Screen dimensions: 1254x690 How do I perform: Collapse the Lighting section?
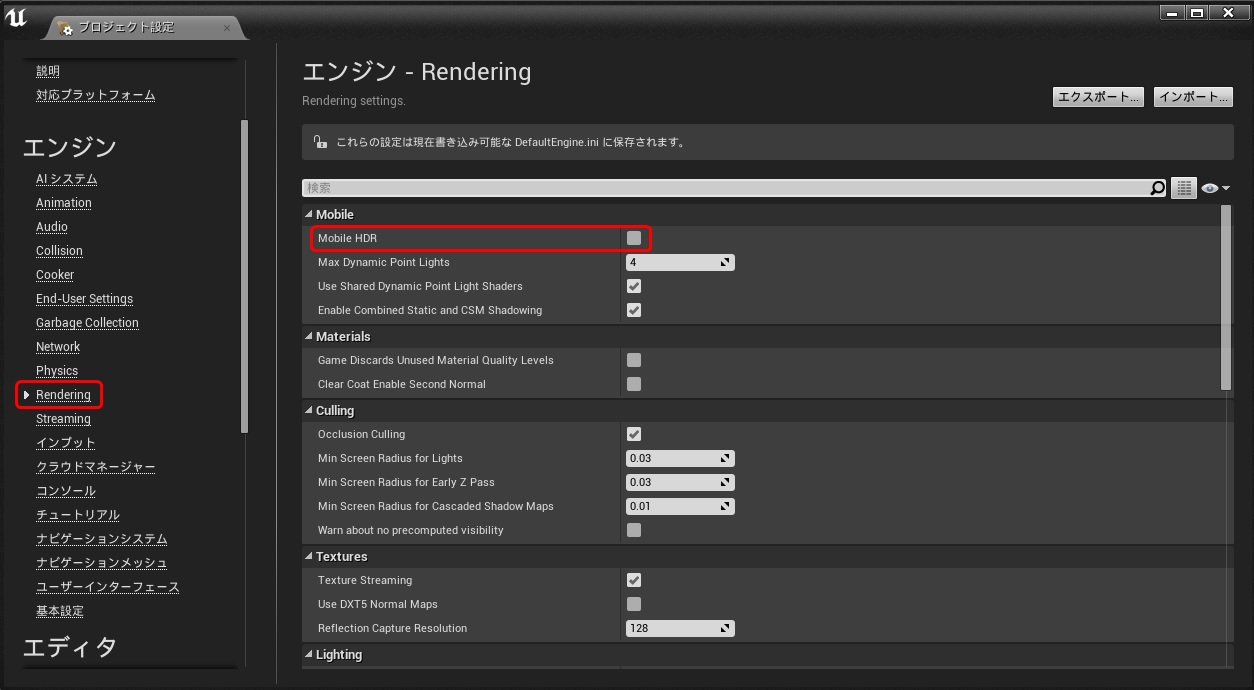308,655
